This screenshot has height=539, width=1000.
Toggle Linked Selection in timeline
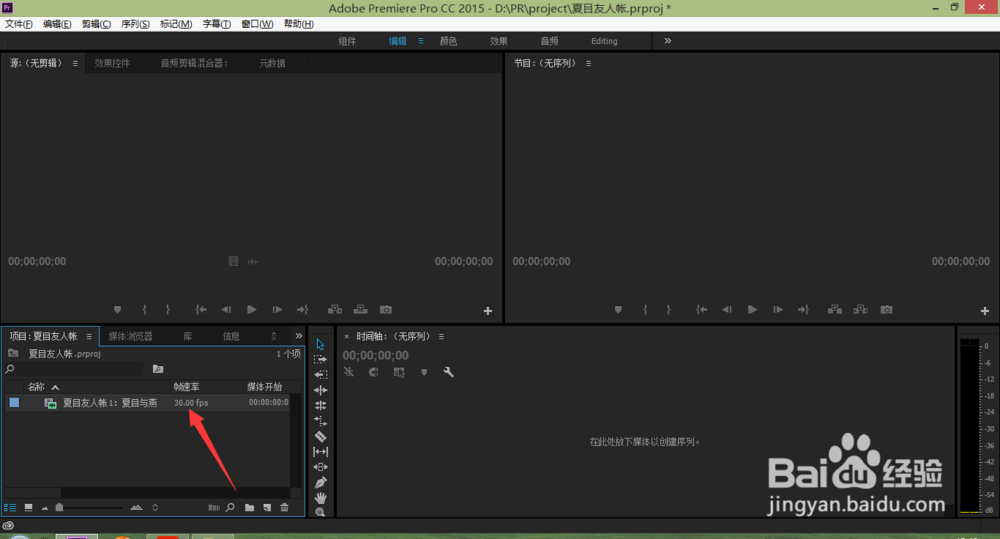[399, 372]
